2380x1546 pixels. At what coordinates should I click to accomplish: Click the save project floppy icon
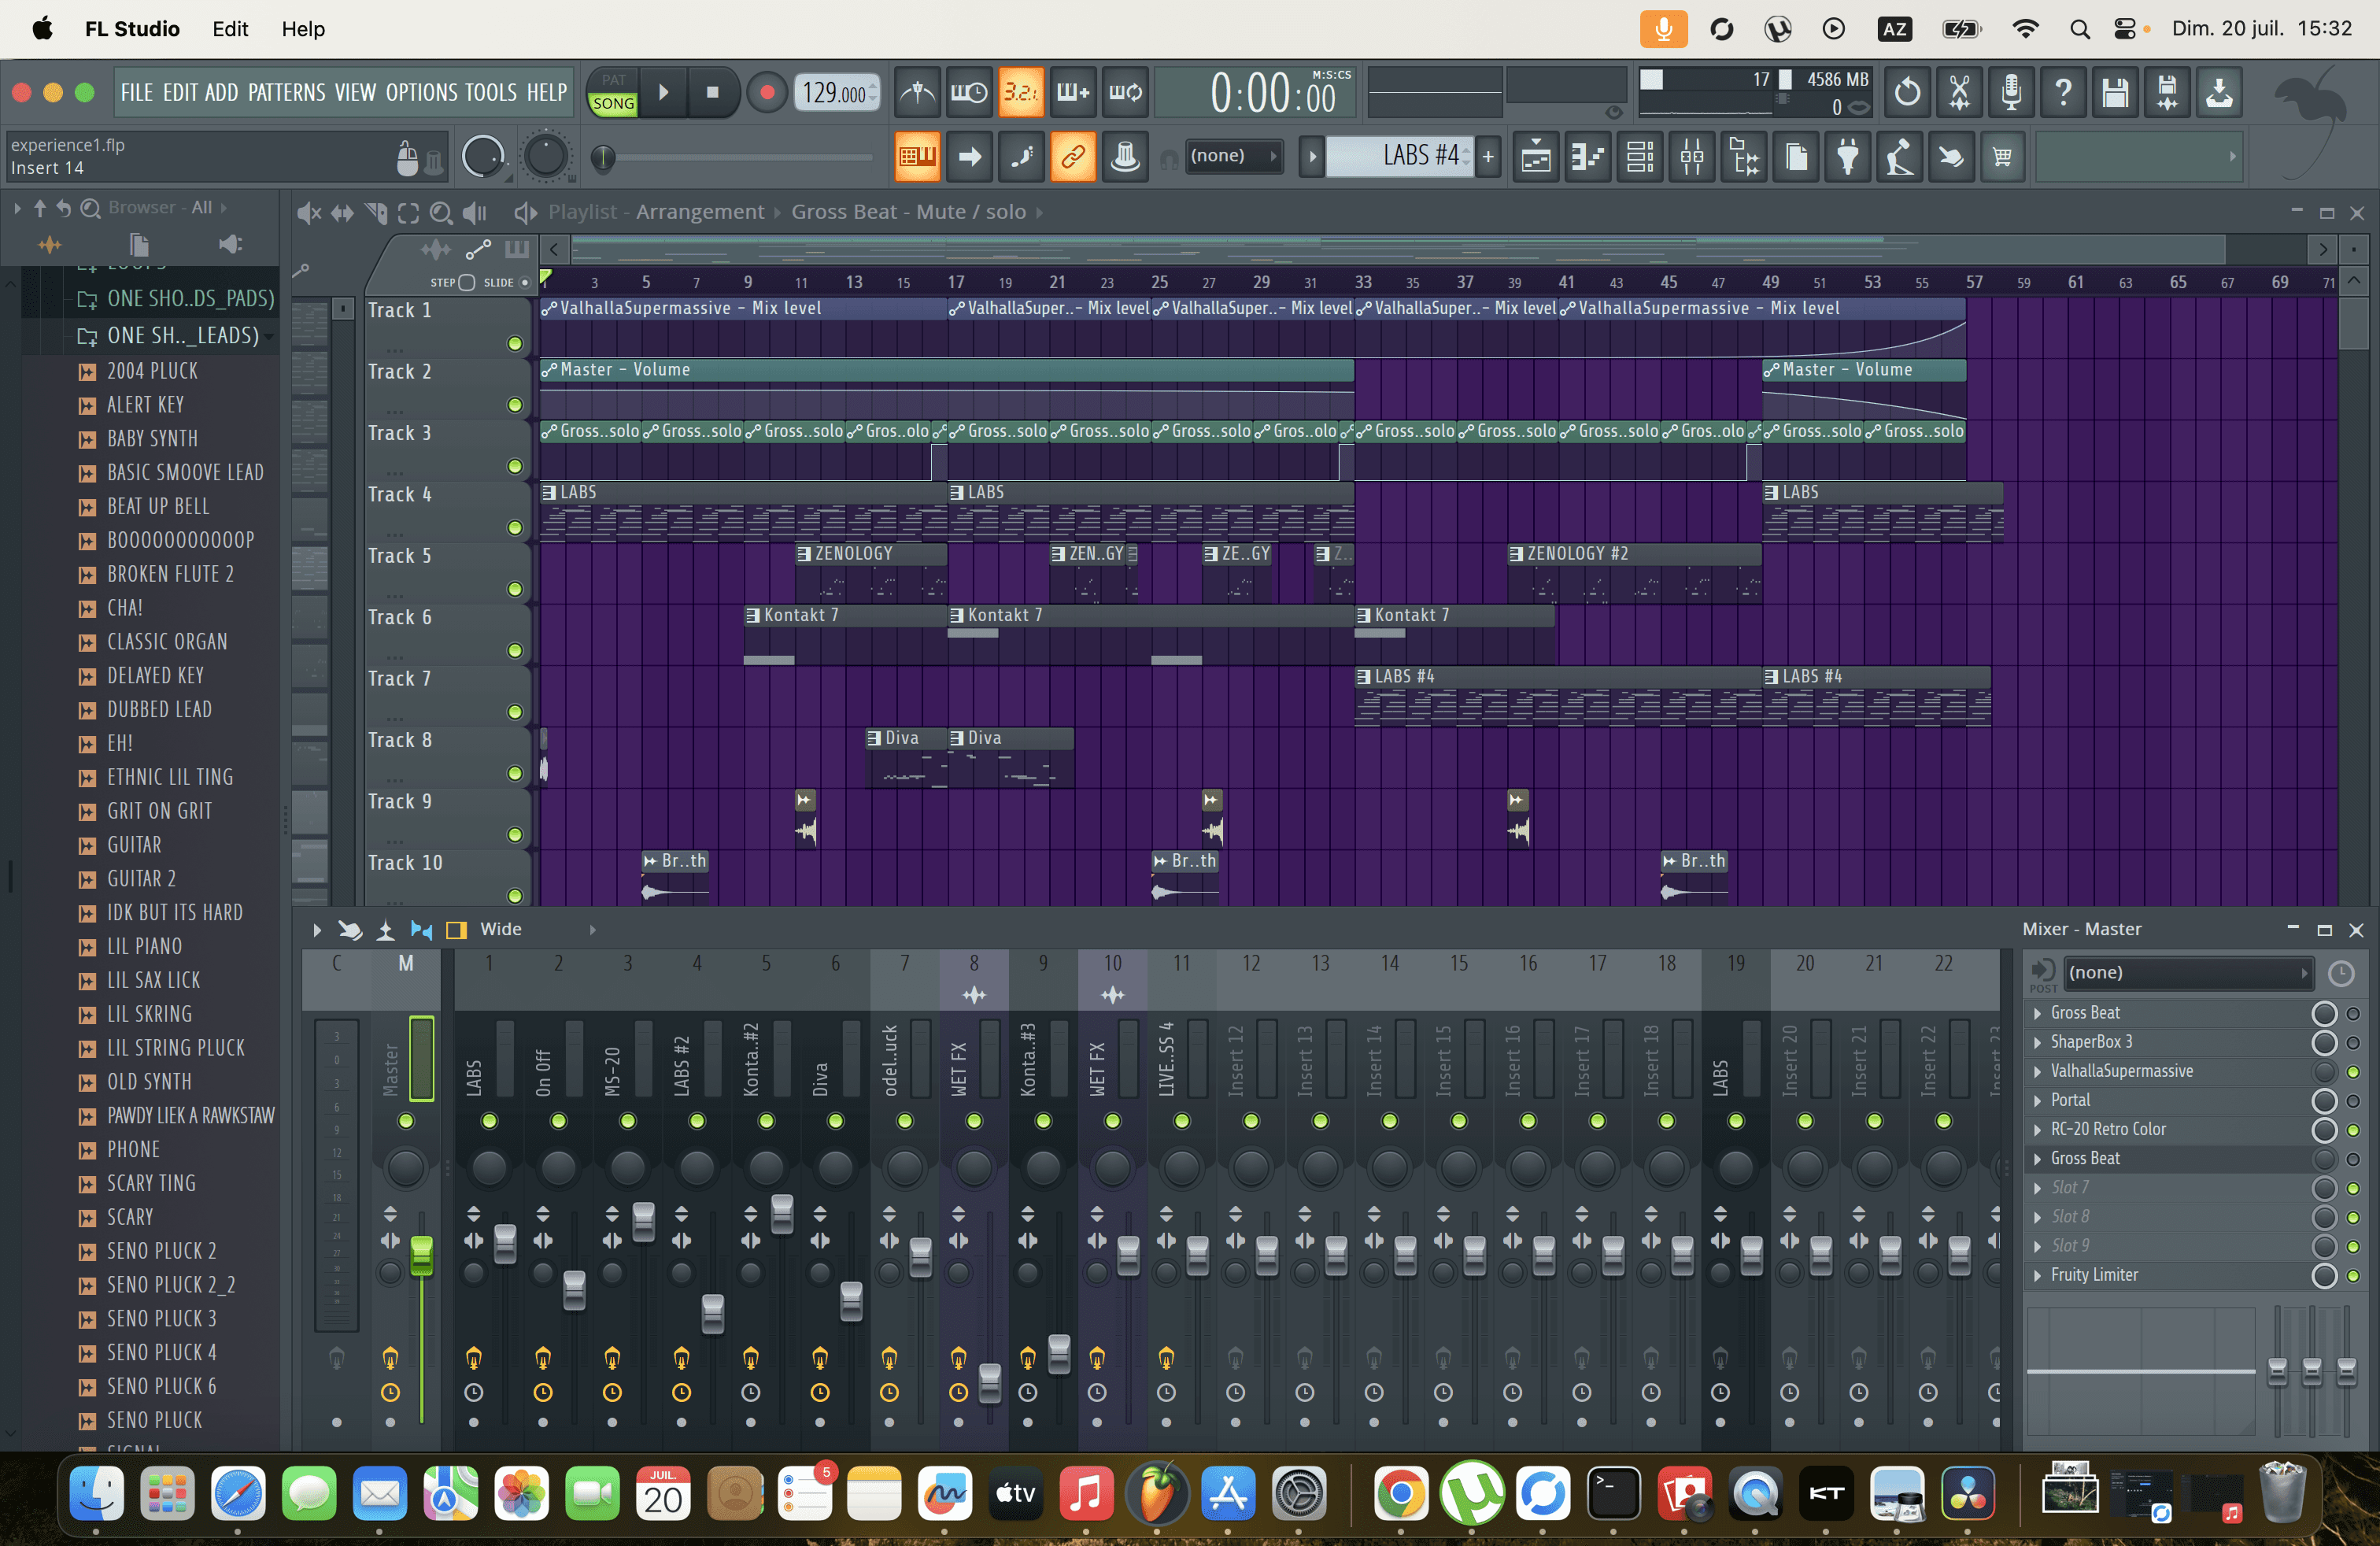pos(2115,93)
